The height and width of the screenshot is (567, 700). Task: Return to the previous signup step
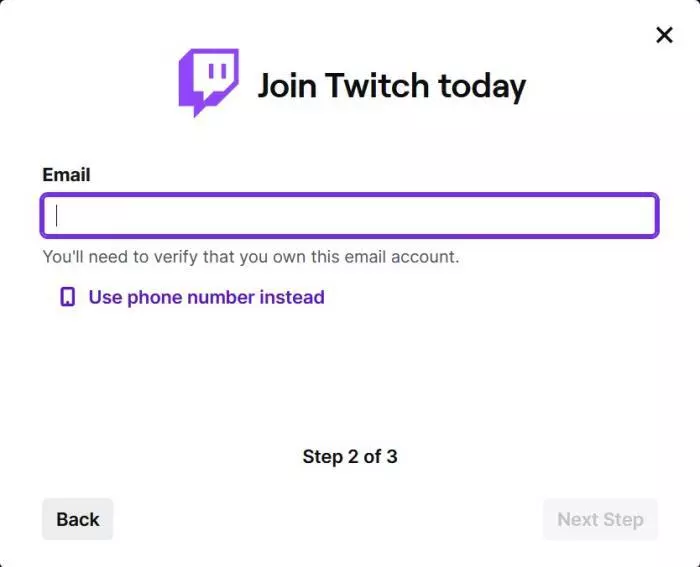pyautogui.click(x=77, y=519)
